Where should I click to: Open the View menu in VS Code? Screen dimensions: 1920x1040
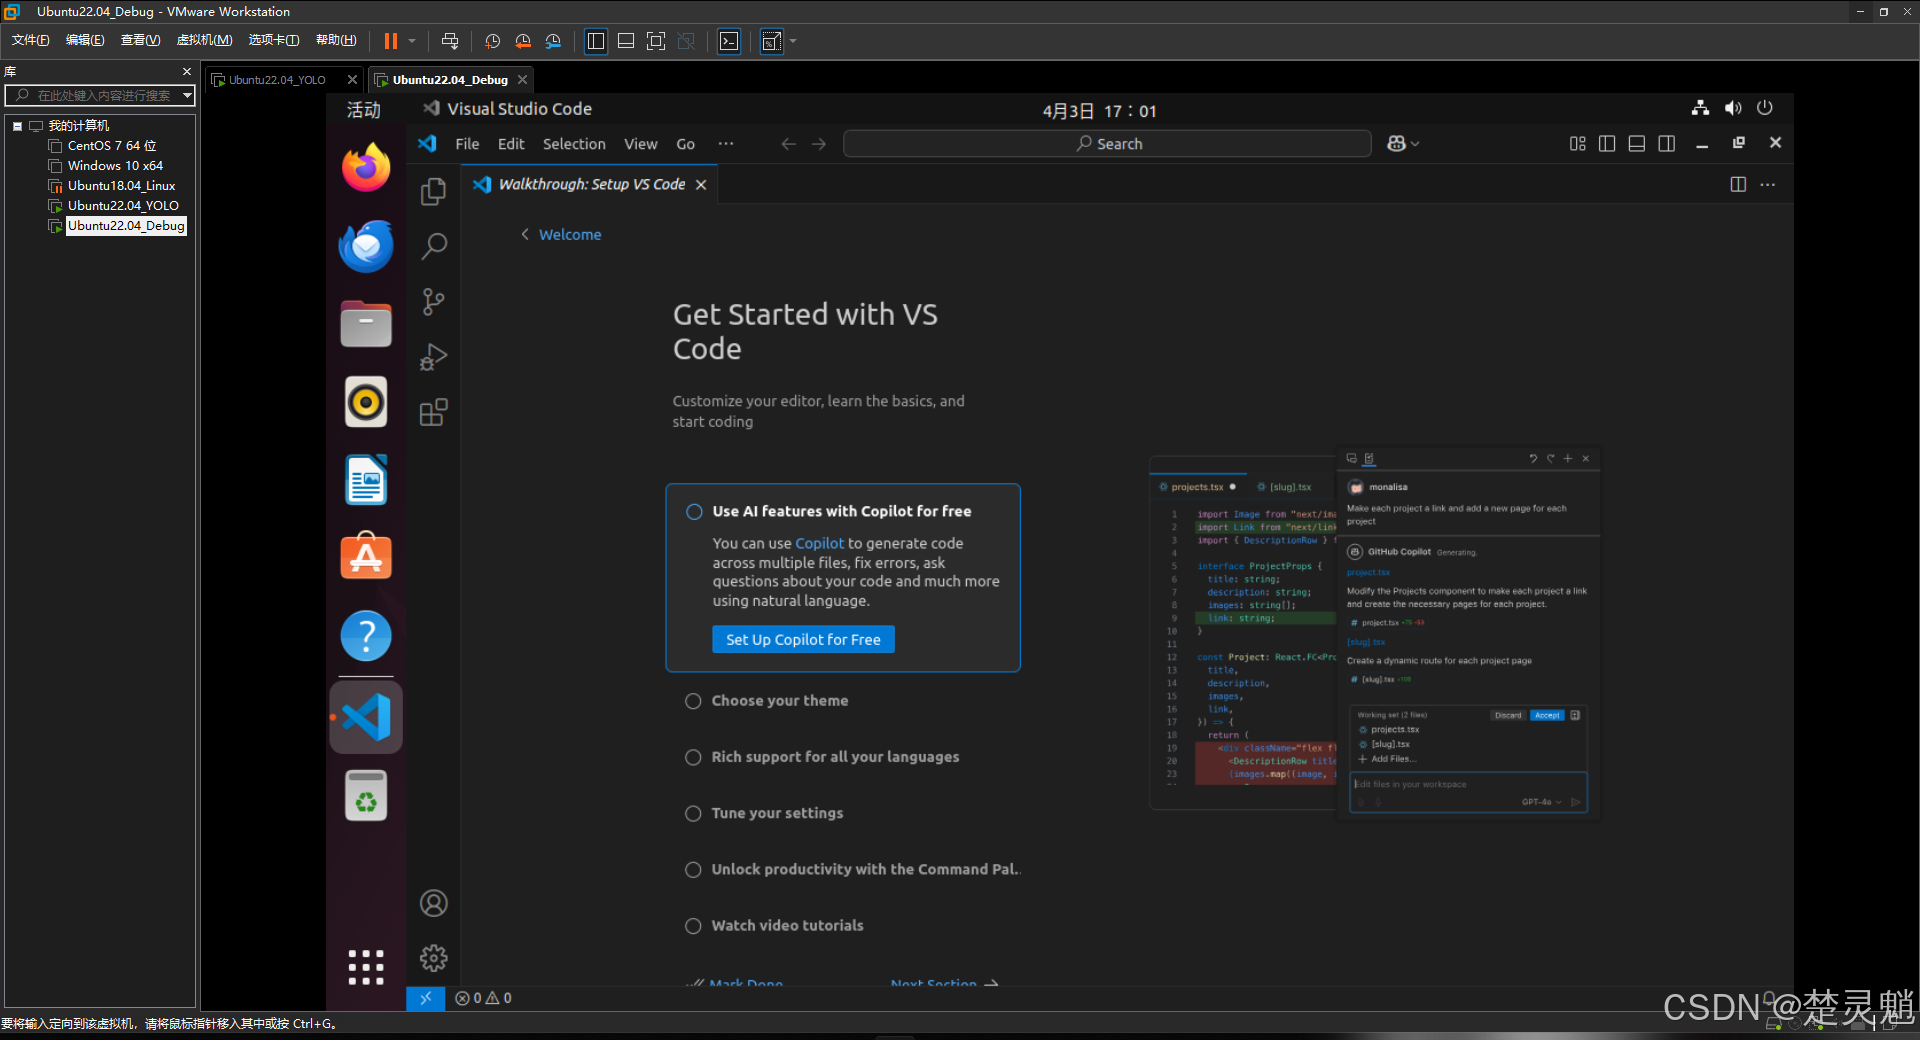(641, 144)
